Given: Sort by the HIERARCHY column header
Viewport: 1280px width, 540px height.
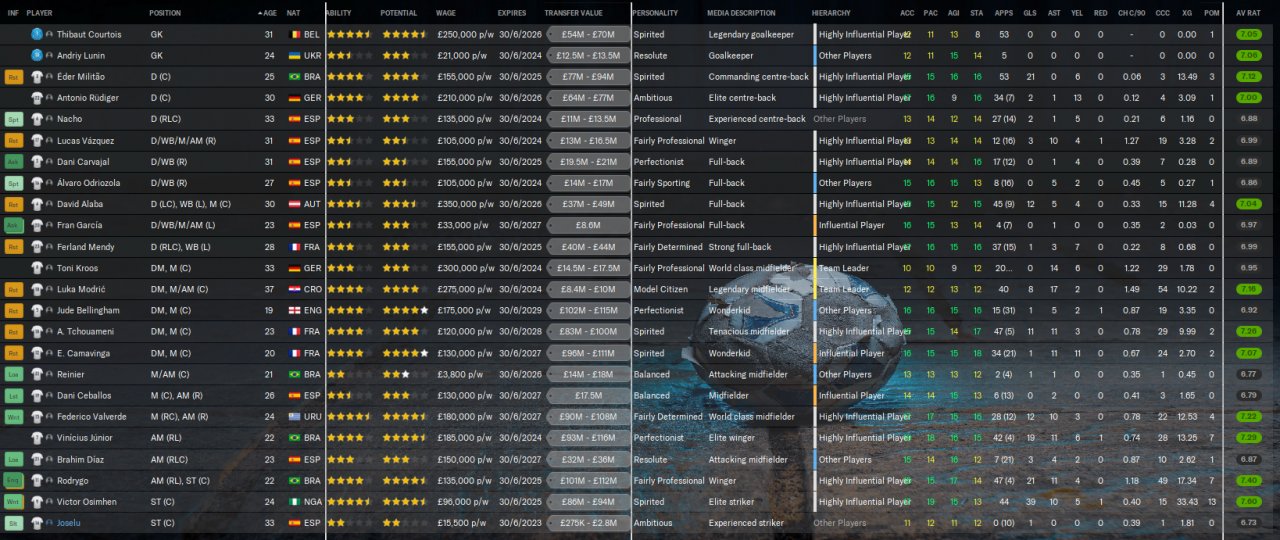Looking at the screenshot, I should point(832,13).
